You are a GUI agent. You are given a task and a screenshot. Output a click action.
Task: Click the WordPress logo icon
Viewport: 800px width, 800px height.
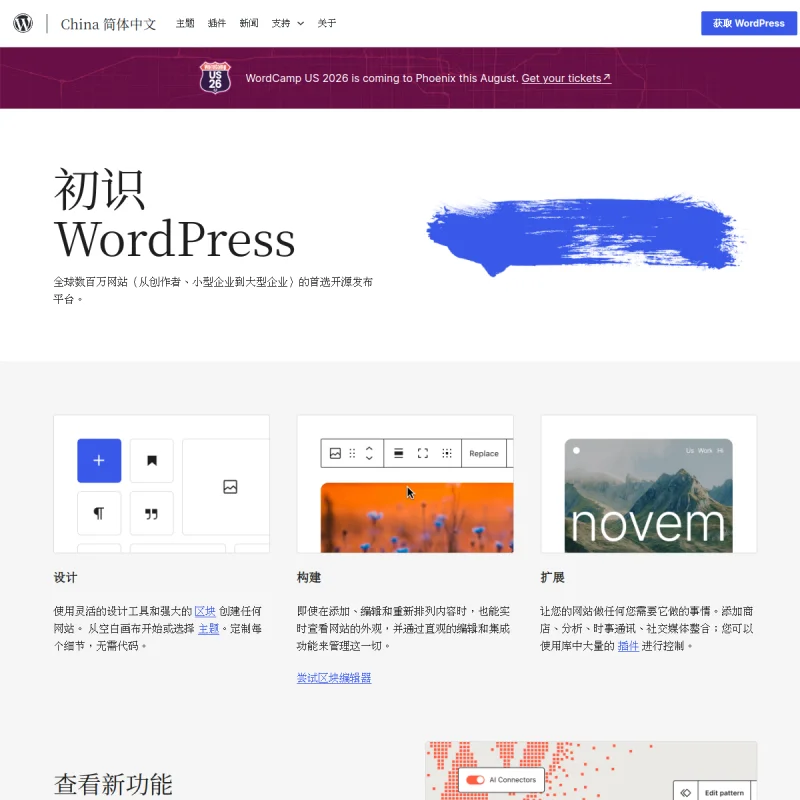[x=23, y=23]
